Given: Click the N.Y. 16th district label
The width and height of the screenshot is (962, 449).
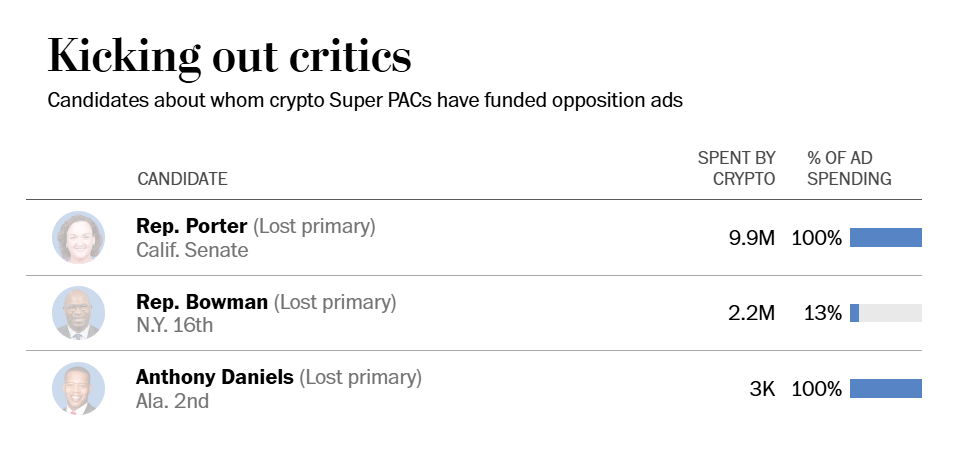Looking at the screenshot, I should click(x=175, y=325).
